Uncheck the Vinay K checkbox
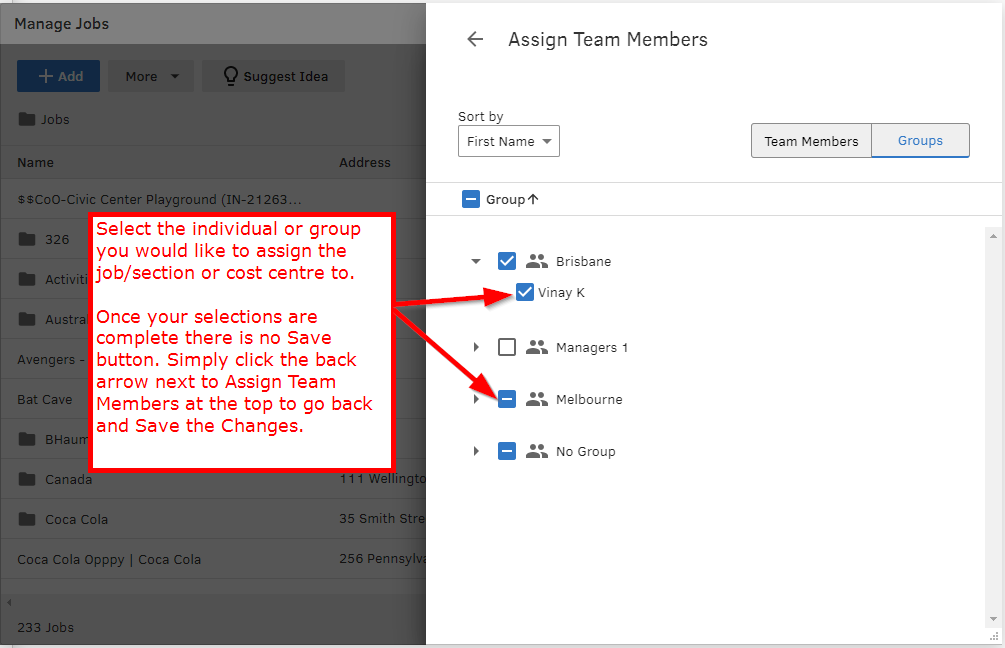Screen dimensions: 1005x648 [524, 292]
